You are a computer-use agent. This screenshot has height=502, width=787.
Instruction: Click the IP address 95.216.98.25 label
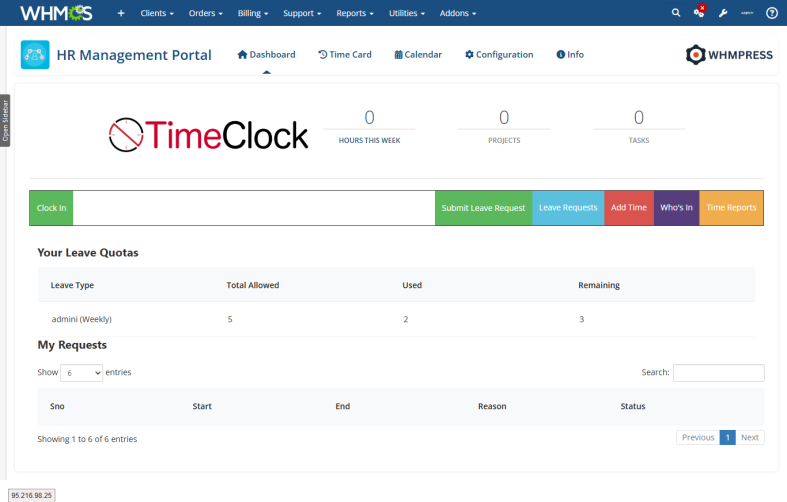(x=31, y=495)
